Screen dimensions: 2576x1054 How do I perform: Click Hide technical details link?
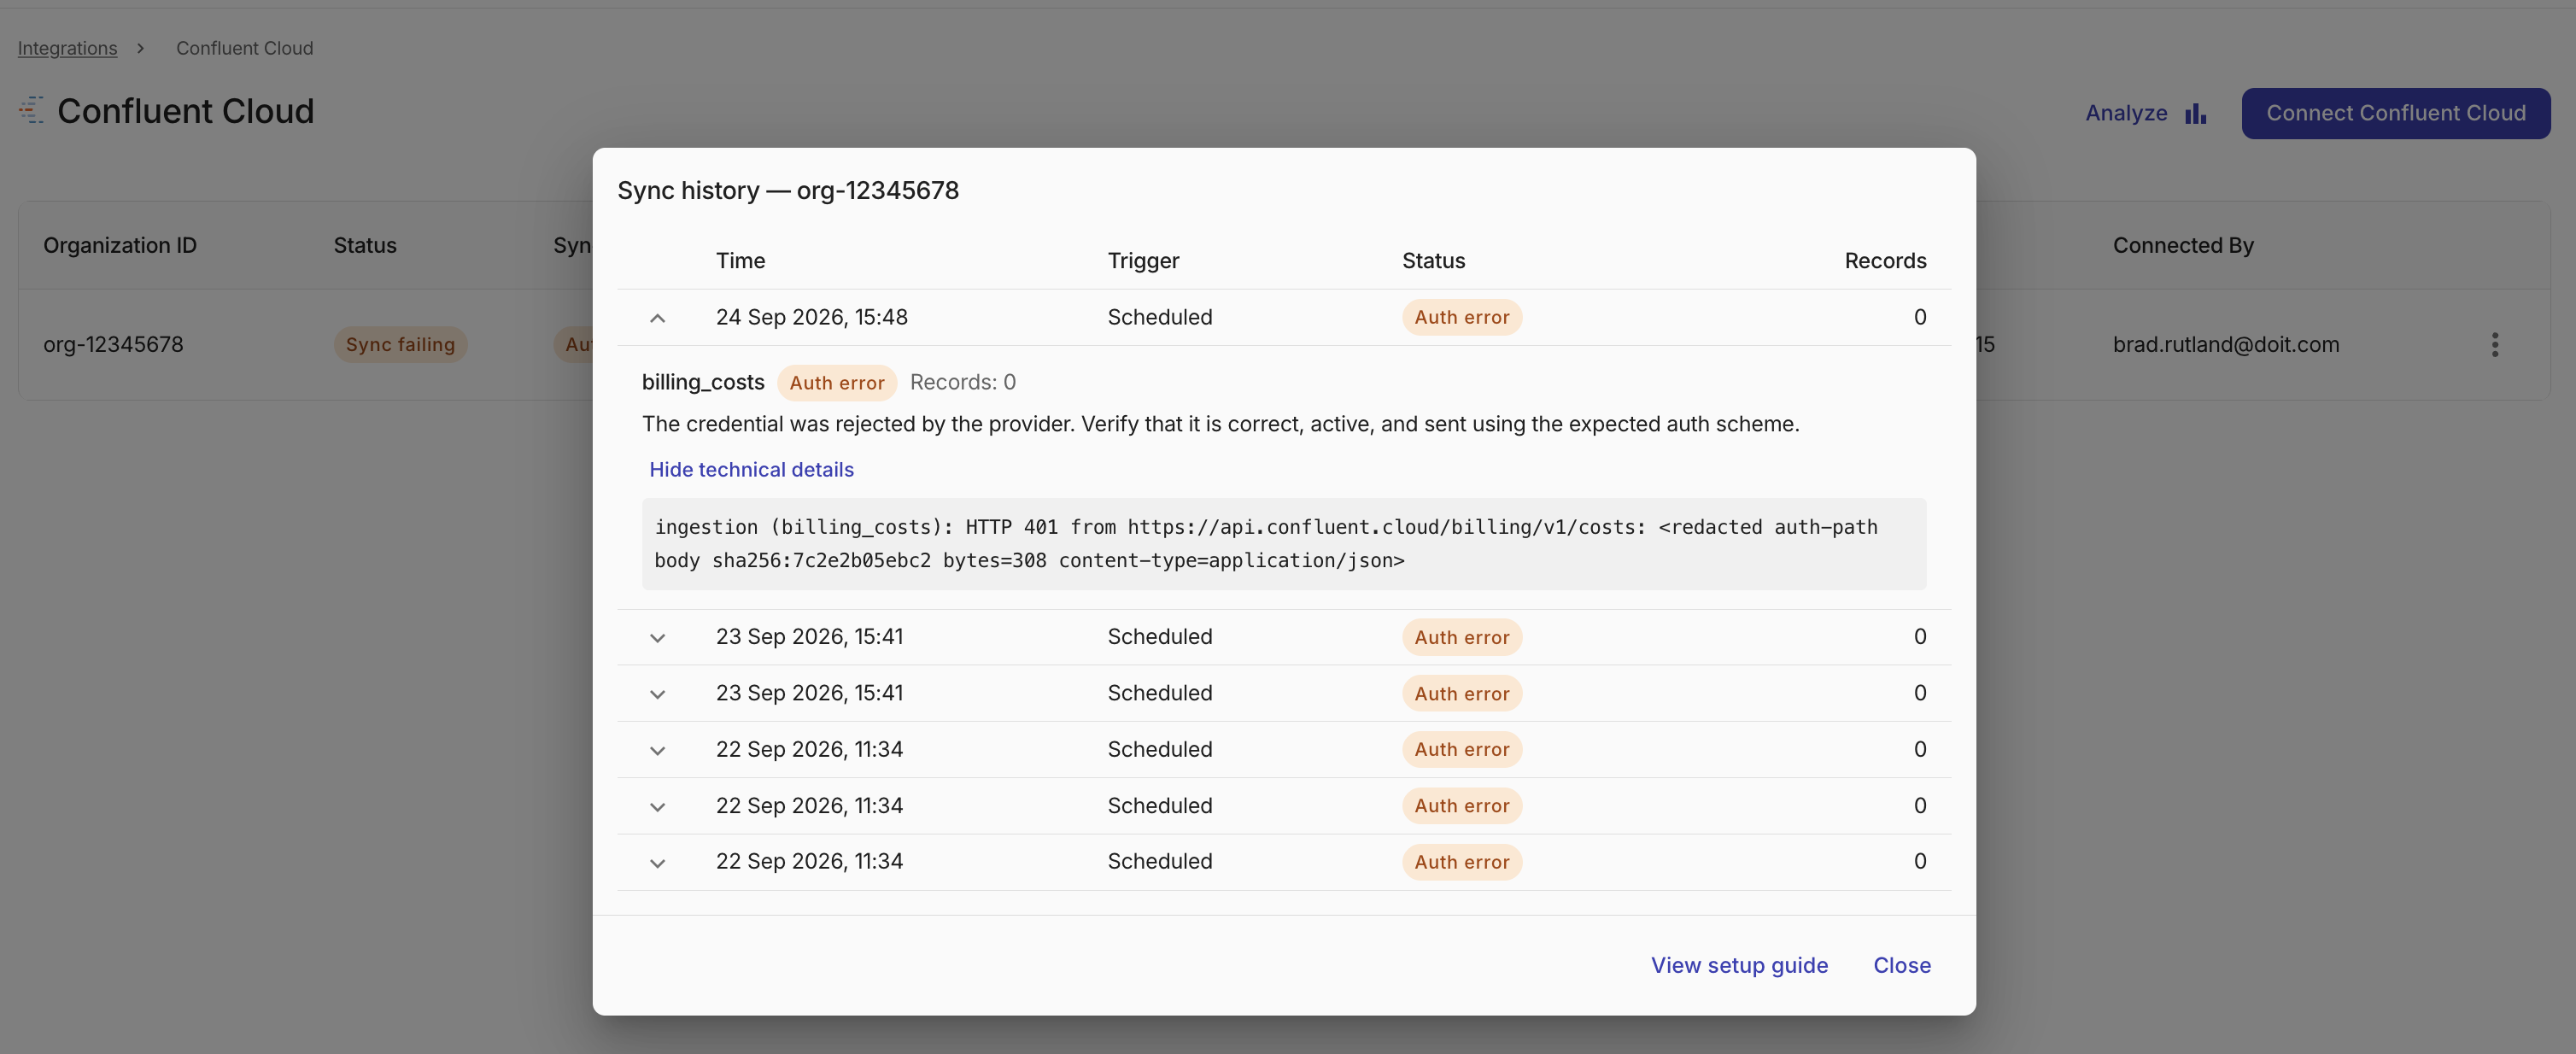pos(751,469)
